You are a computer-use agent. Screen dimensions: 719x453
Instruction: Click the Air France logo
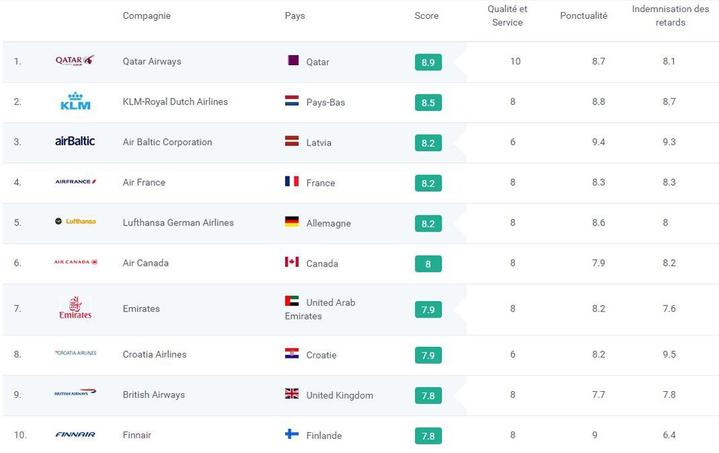point(75,182)
